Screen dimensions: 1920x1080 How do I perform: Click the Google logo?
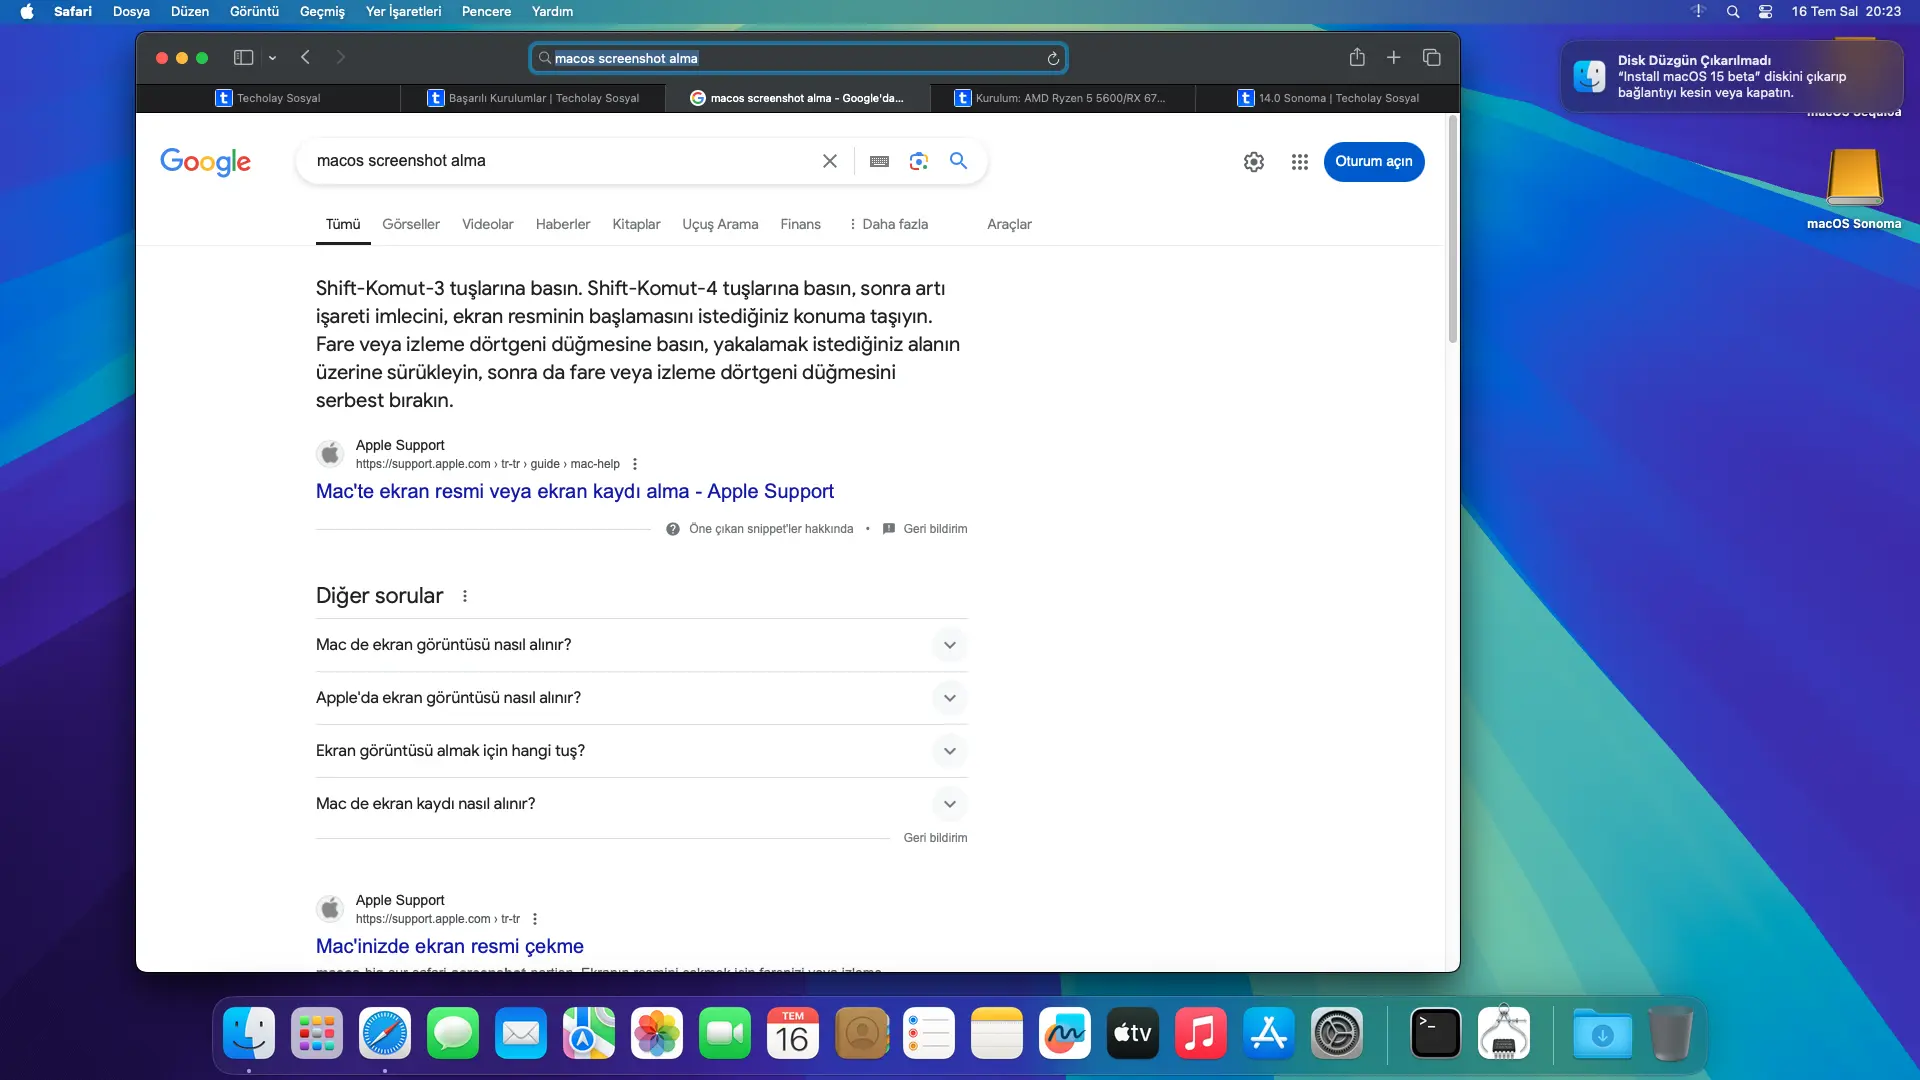click(206, 162)
